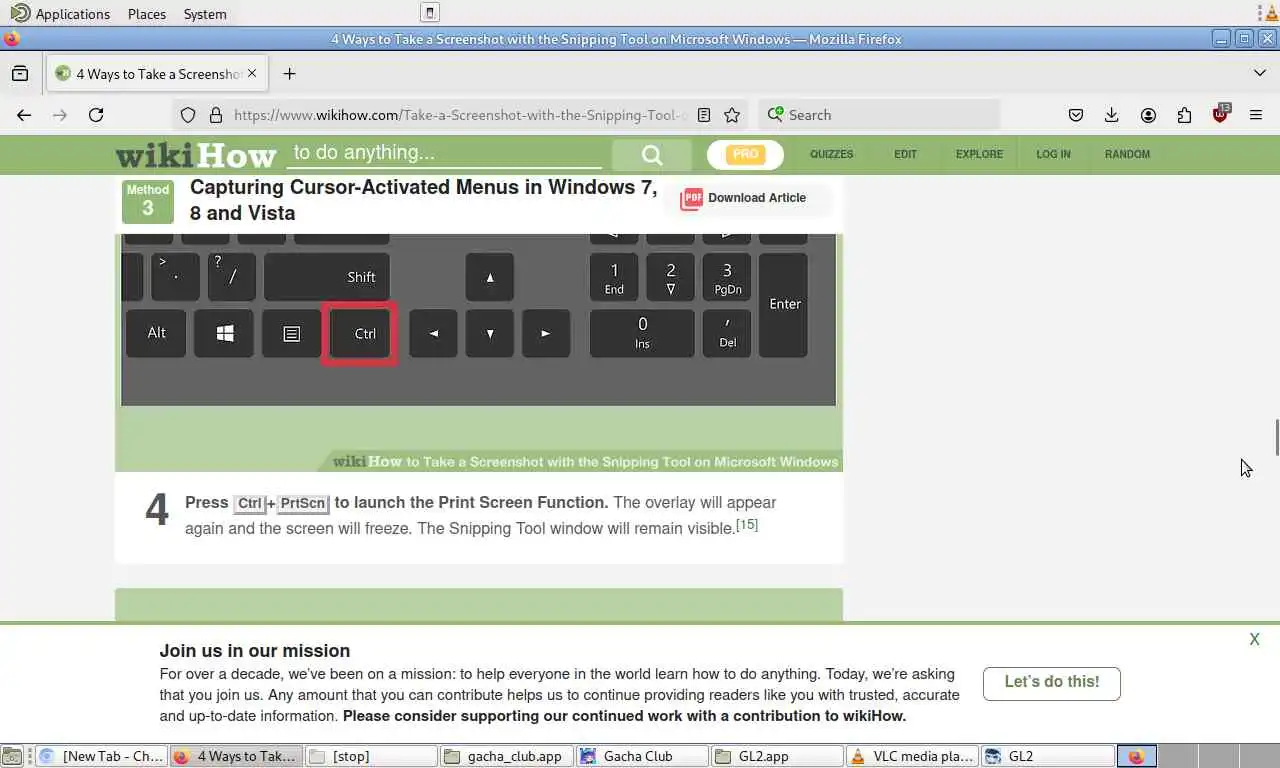Image resolution: width=1280 pixels, height=768 pixels.
Task: Click the show desktop button in taskbar
Action: [11, 756]
